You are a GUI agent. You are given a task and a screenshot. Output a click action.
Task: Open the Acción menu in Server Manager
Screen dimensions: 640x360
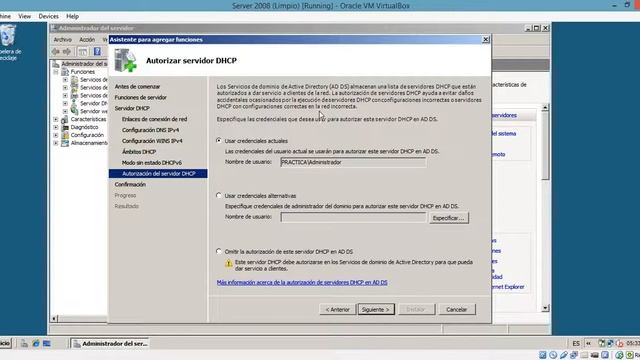coord(87,40)
